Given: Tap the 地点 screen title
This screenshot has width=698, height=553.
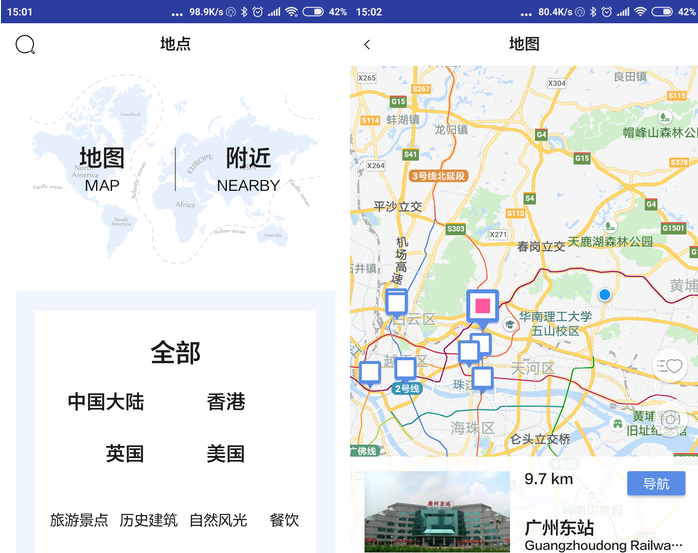Looking at the screenshot, I should [x=175, y=44].
